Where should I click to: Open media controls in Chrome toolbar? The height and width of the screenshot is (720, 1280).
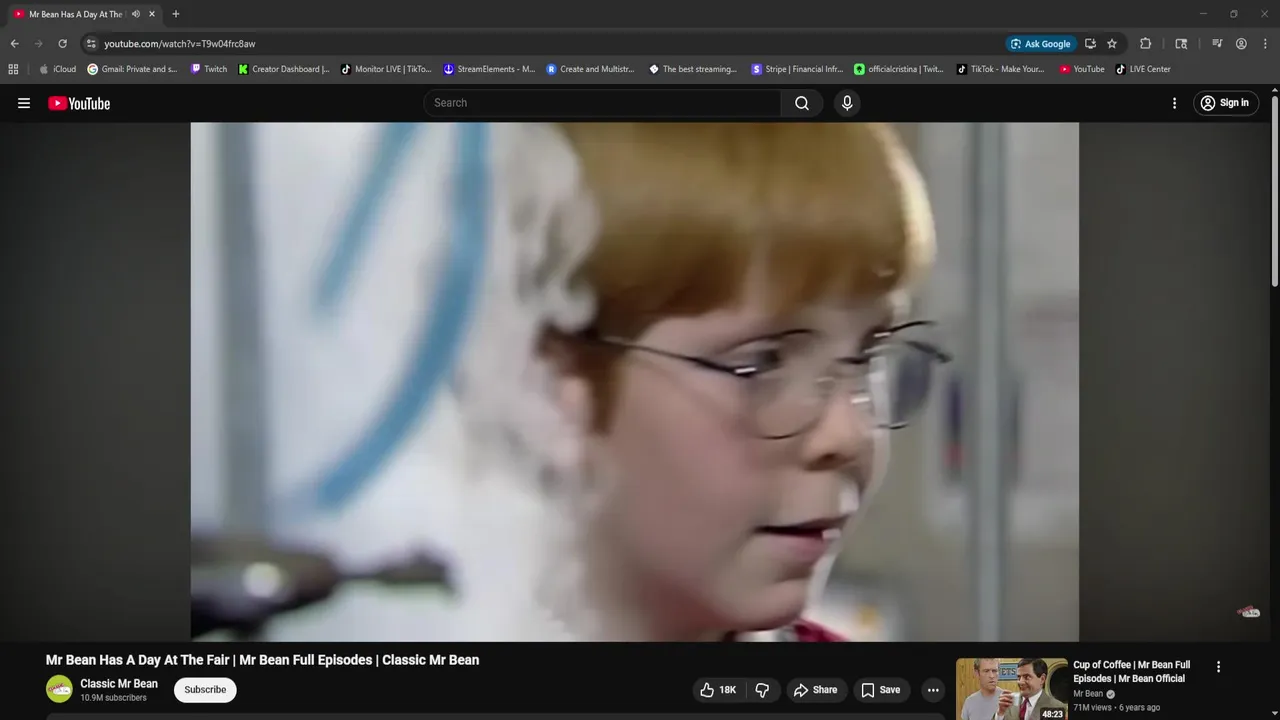[1217, 44]
